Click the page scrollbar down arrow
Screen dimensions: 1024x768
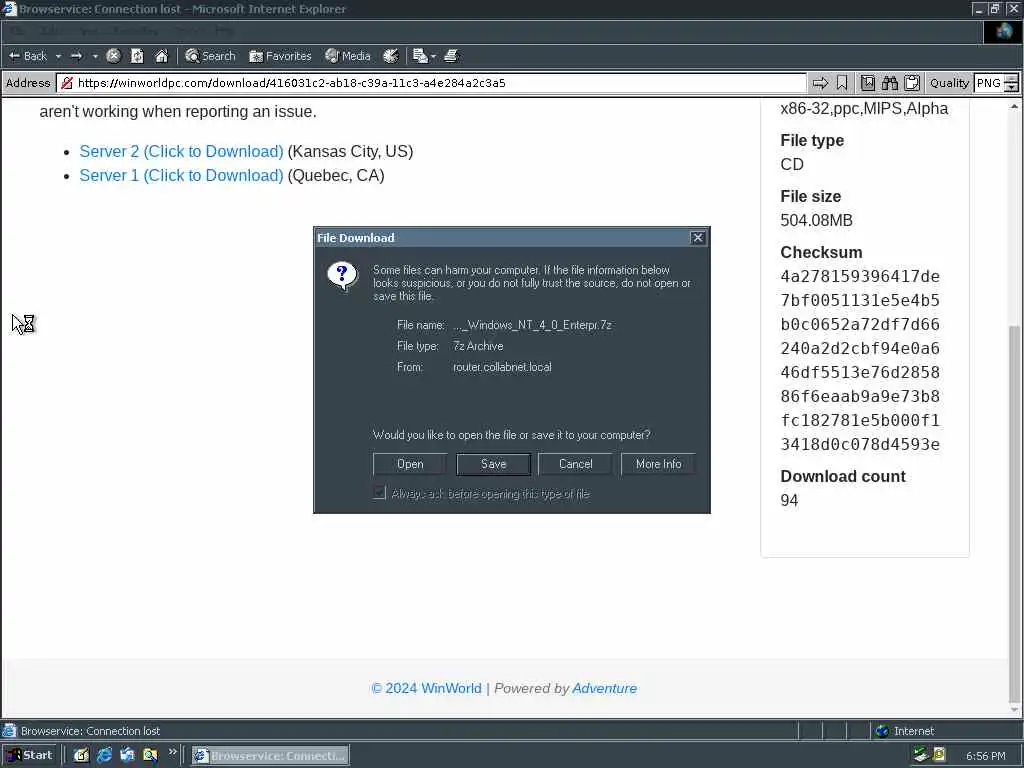click(x=1014, y=710)
